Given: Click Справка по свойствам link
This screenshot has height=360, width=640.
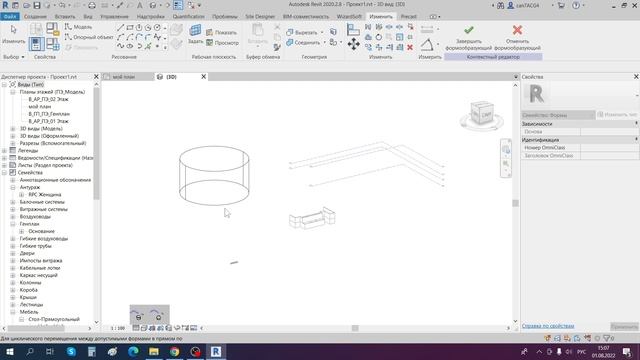Looking at the screenshot, I should coord(548,326).
